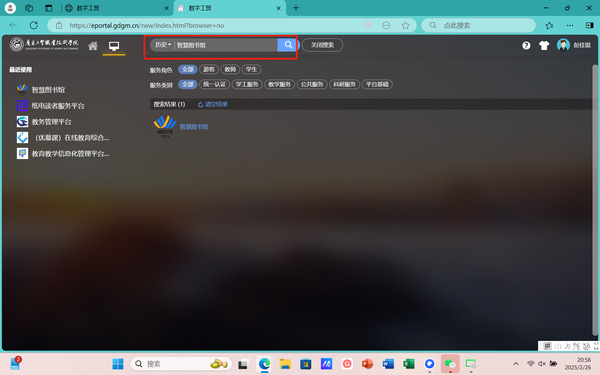The height and width of the screenshot is (375, 600).
Task: Click the 清空结果 clear results link
Action: [x=212, y=104]
